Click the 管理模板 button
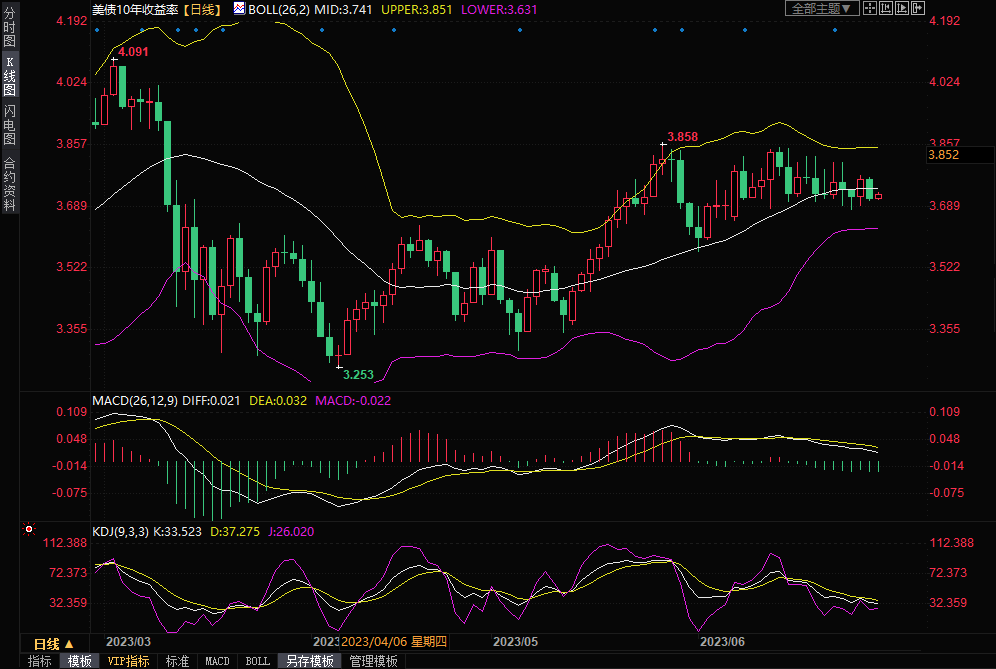Image resolution: width=996 pixels, height=669 pixels. pyautogui.click(x=373, y=661)
